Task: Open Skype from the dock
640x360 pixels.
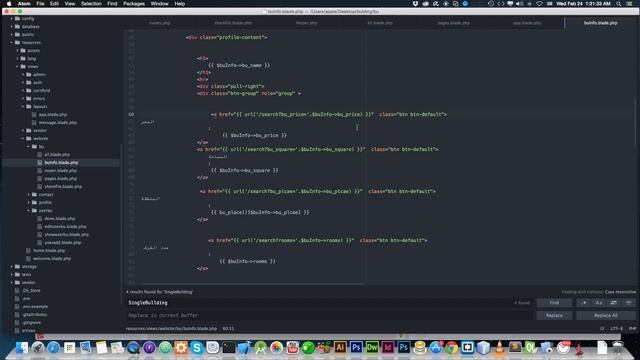Action: point(197,347)
